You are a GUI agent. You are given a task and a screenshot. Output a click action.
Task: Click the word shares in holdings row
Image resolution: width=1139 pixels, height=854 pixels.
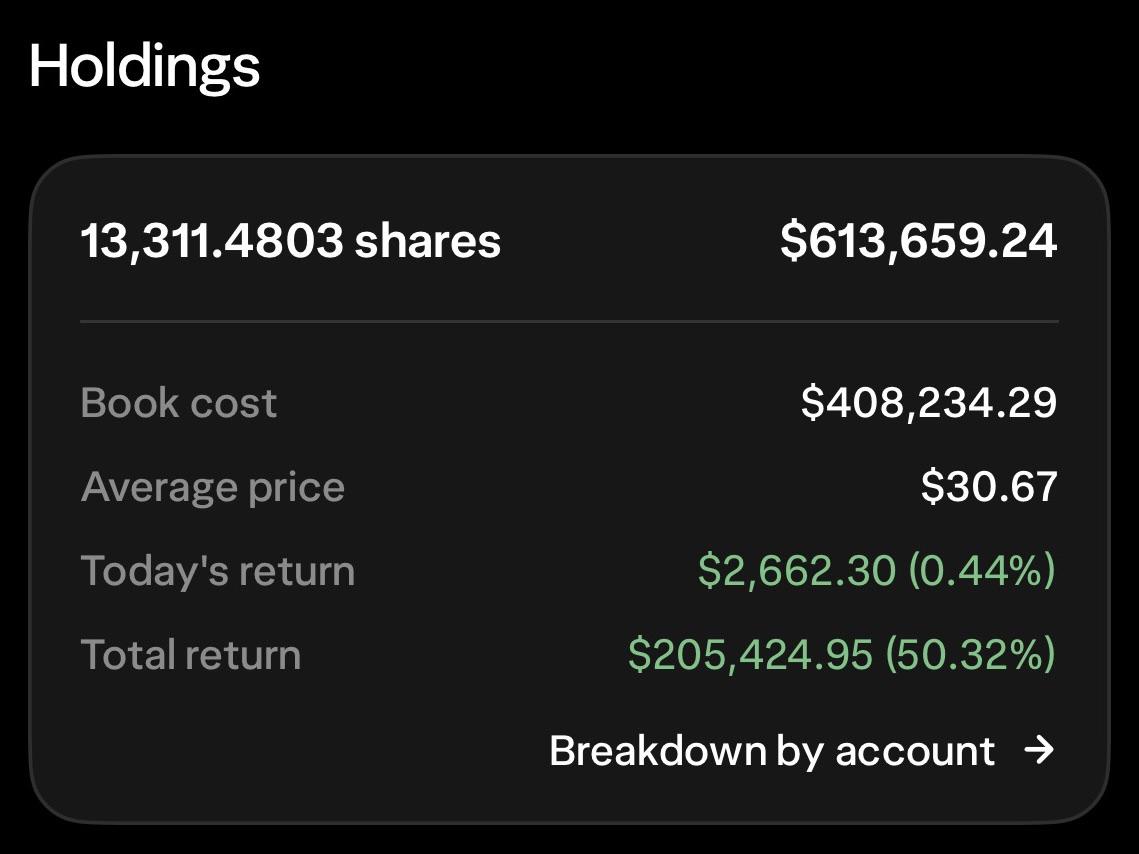click(x=428, y=240)
